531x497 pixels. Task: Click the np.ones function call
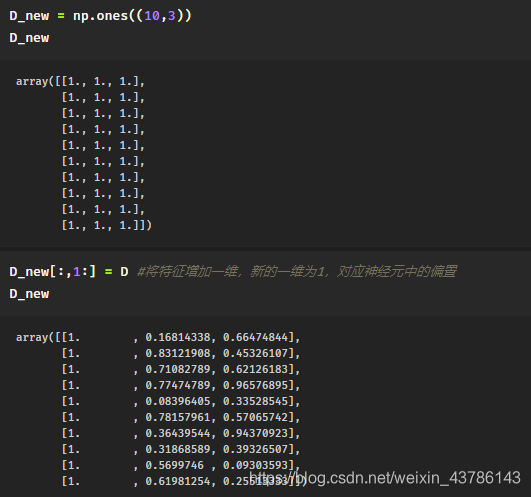tap(132, 16)
